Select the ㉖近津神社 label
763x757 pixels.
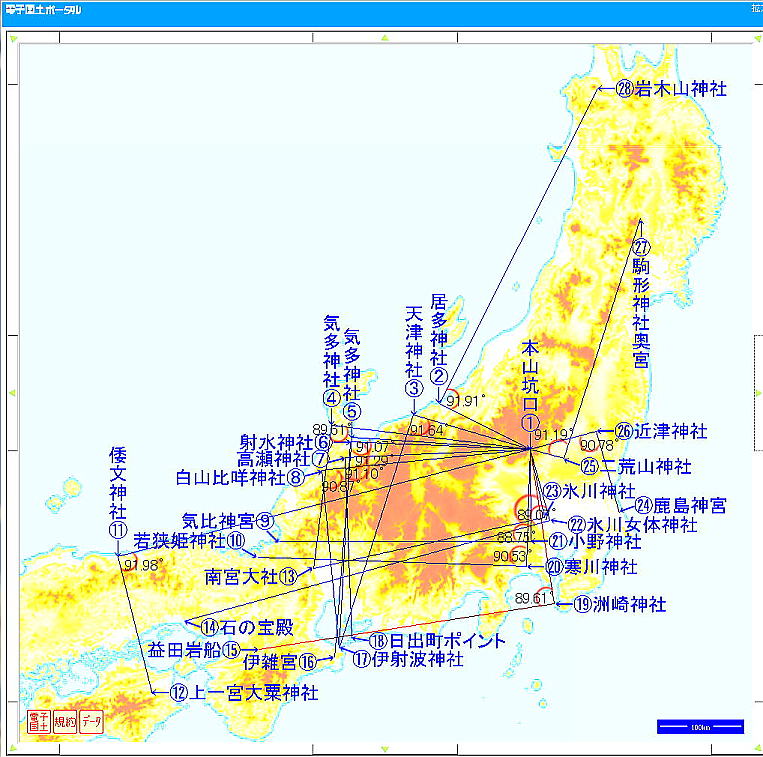661,432
